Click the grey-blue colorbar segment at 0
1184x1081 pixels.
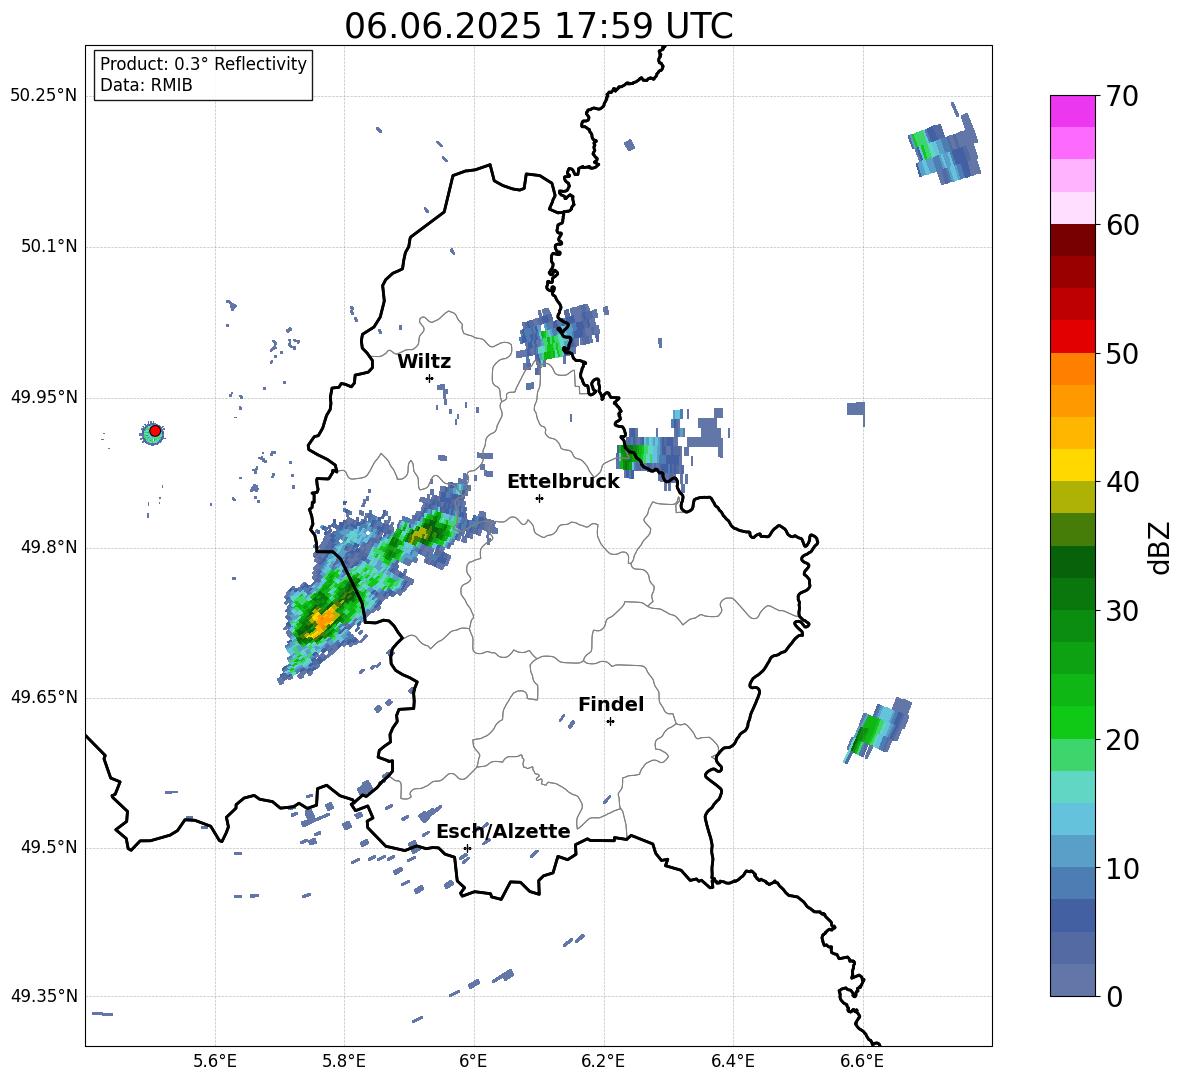[1072, 980]
